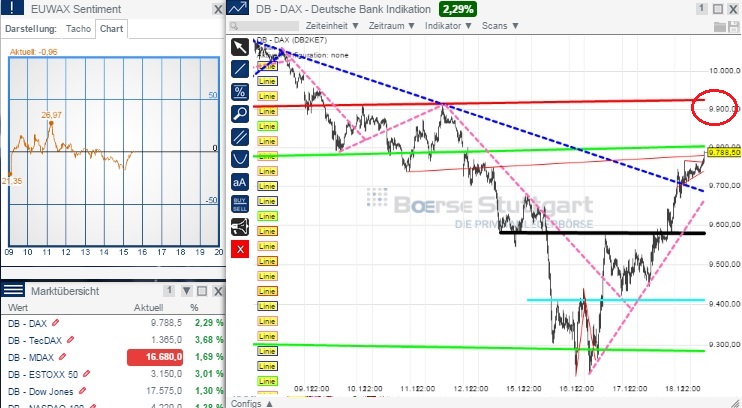Select the DB - TecDAX market row
Image resolution: width=742 pixels, height=408 pixels.
coord(114,340)
